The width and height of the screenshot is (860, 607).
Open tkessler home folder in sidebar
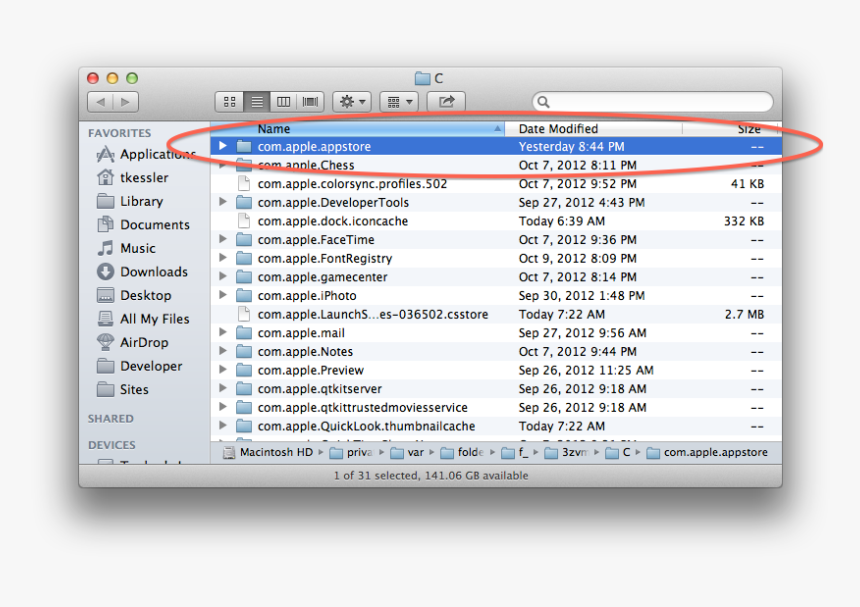[133, 178]
